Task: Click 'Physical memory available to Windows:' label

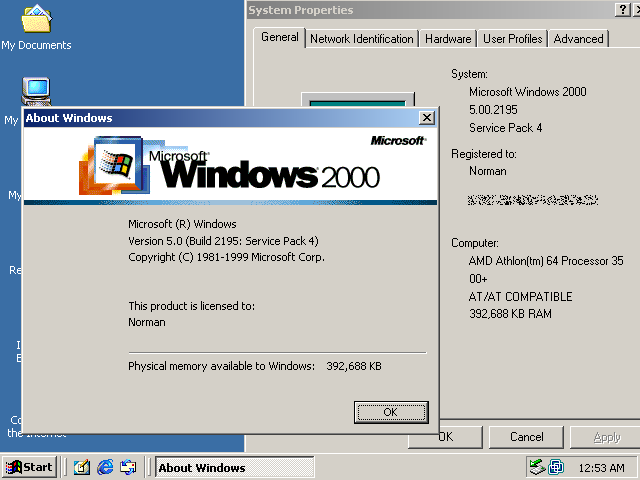Action: click(x=222, y=366)
